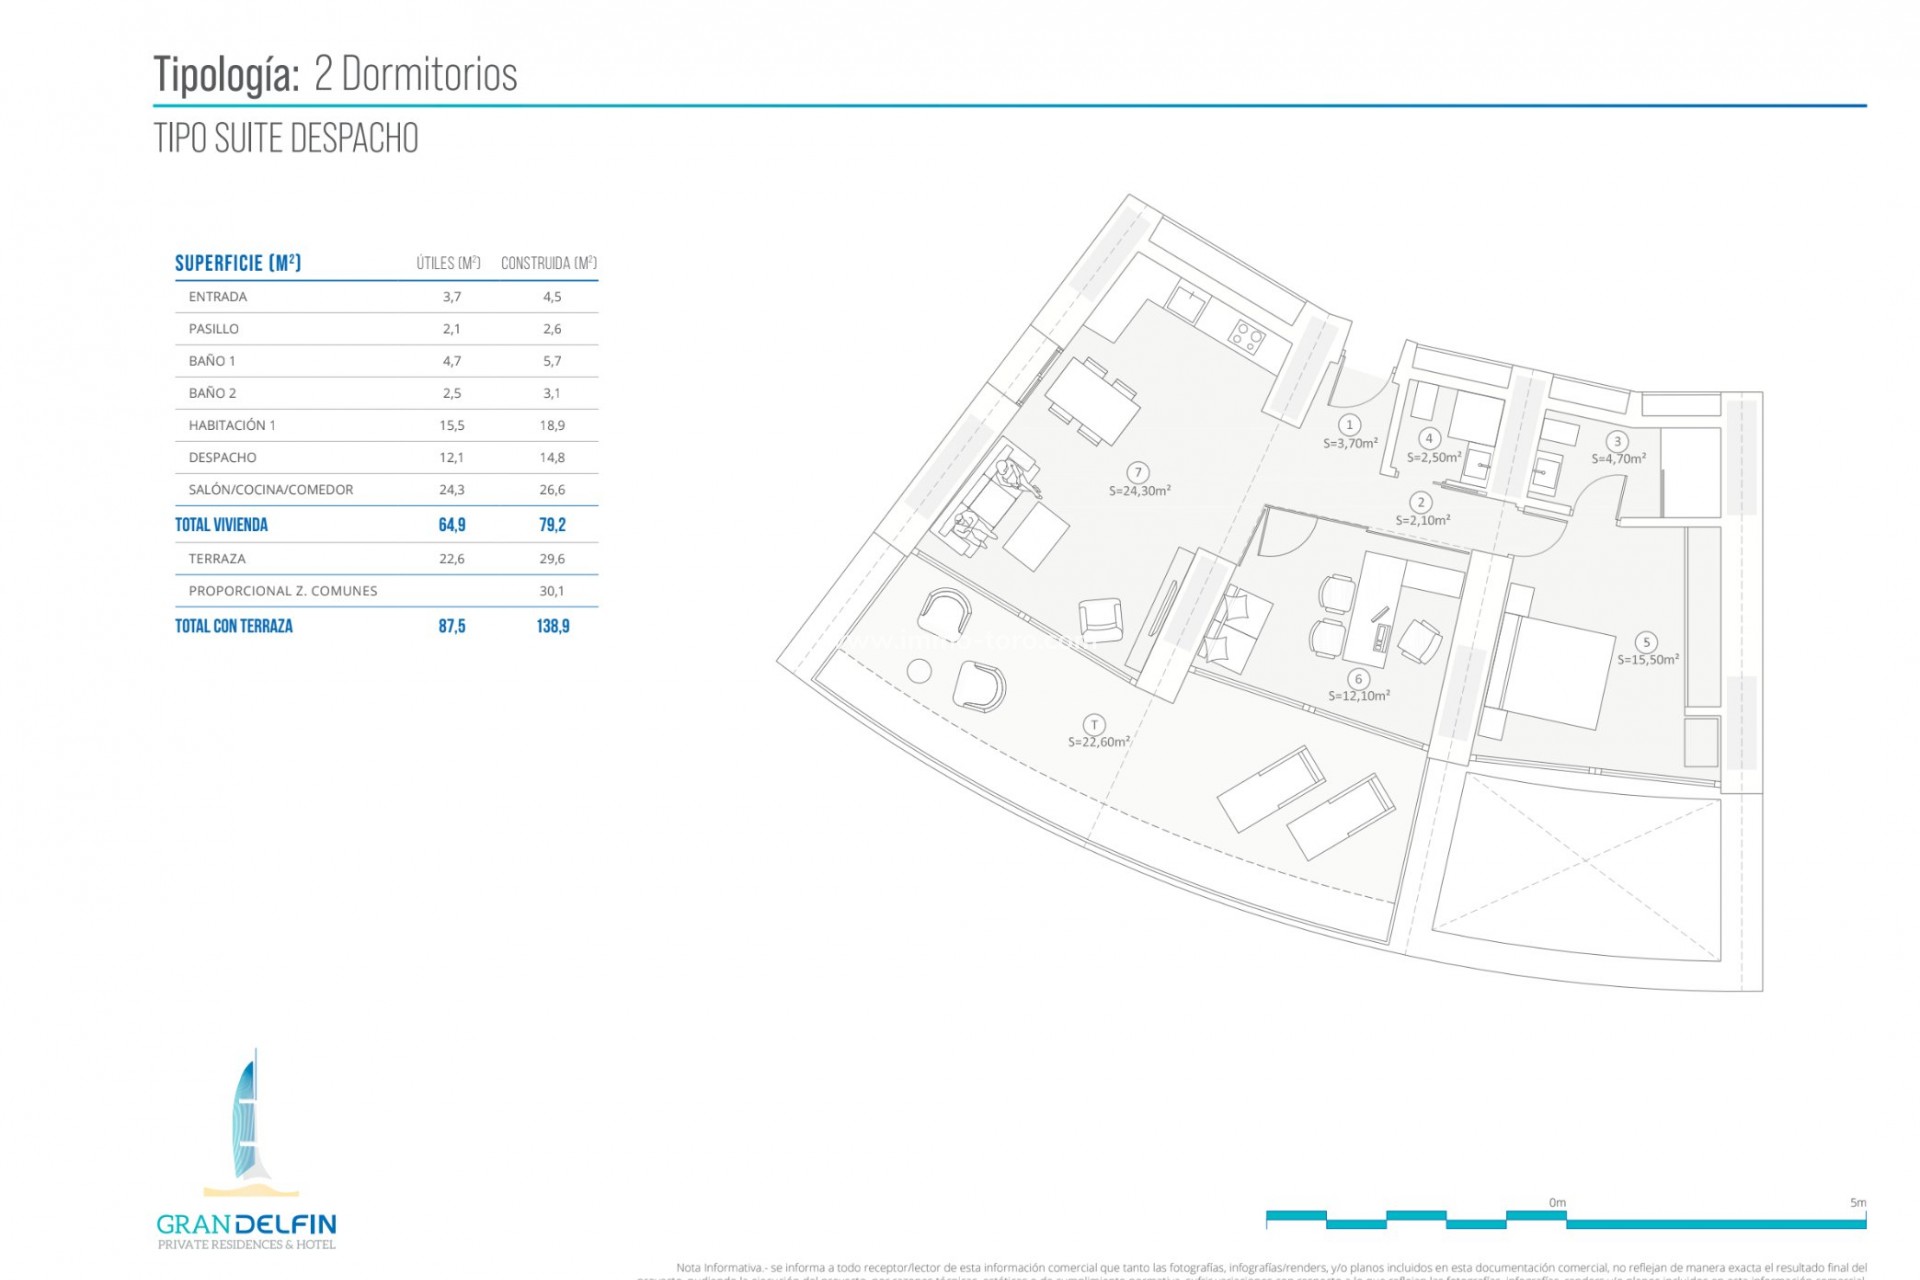Screen dimensions: 1920x1280
Task: Click the S=24,30m² area label
Action: (x=1139, y=491)
